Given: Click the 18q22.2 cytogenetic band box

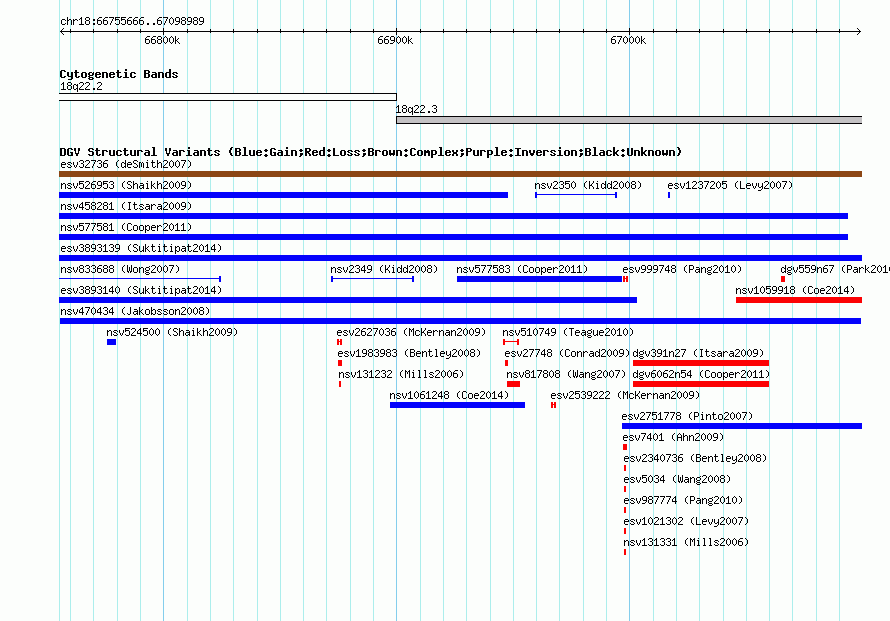Looking at the screenshot, I should pyautogui.click(x=228, y=97).
